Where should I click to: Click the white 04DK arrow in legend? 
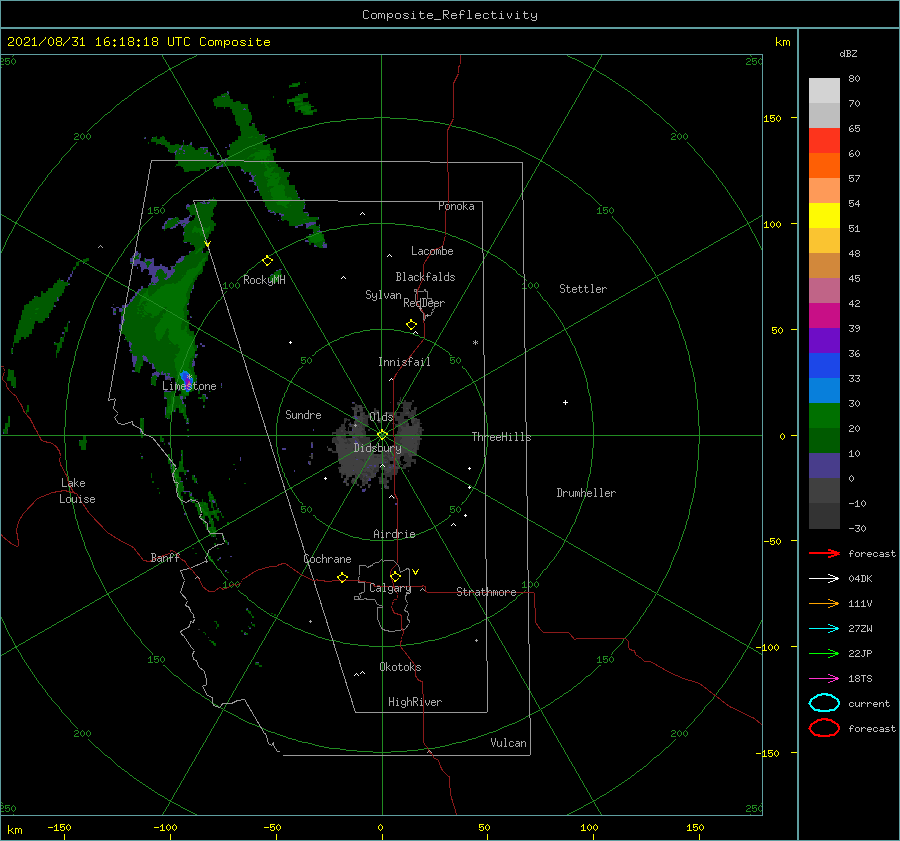tap(824, 578)
